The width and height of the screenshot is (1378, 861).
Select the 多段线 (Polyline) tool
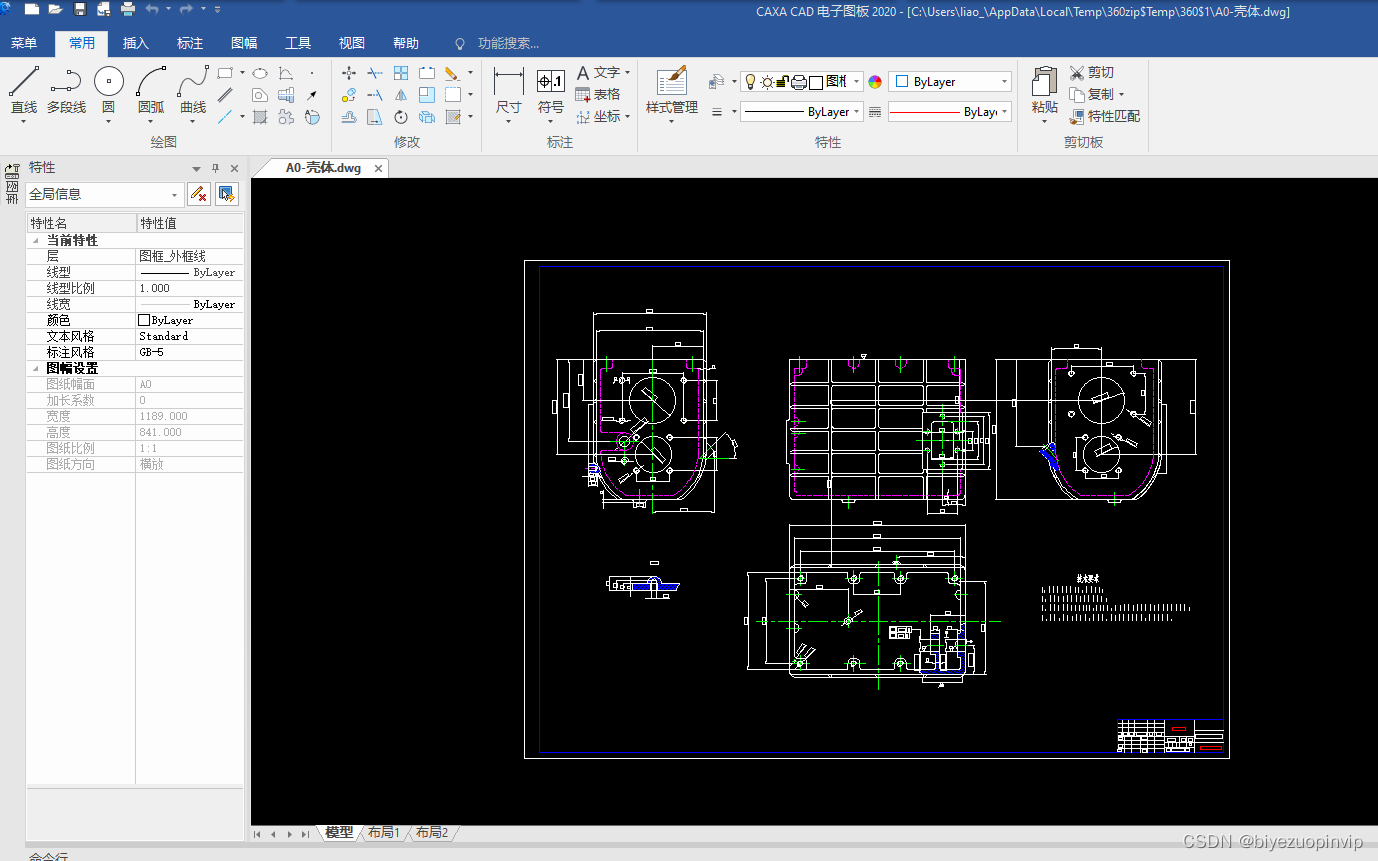click(x=66, y=90)
